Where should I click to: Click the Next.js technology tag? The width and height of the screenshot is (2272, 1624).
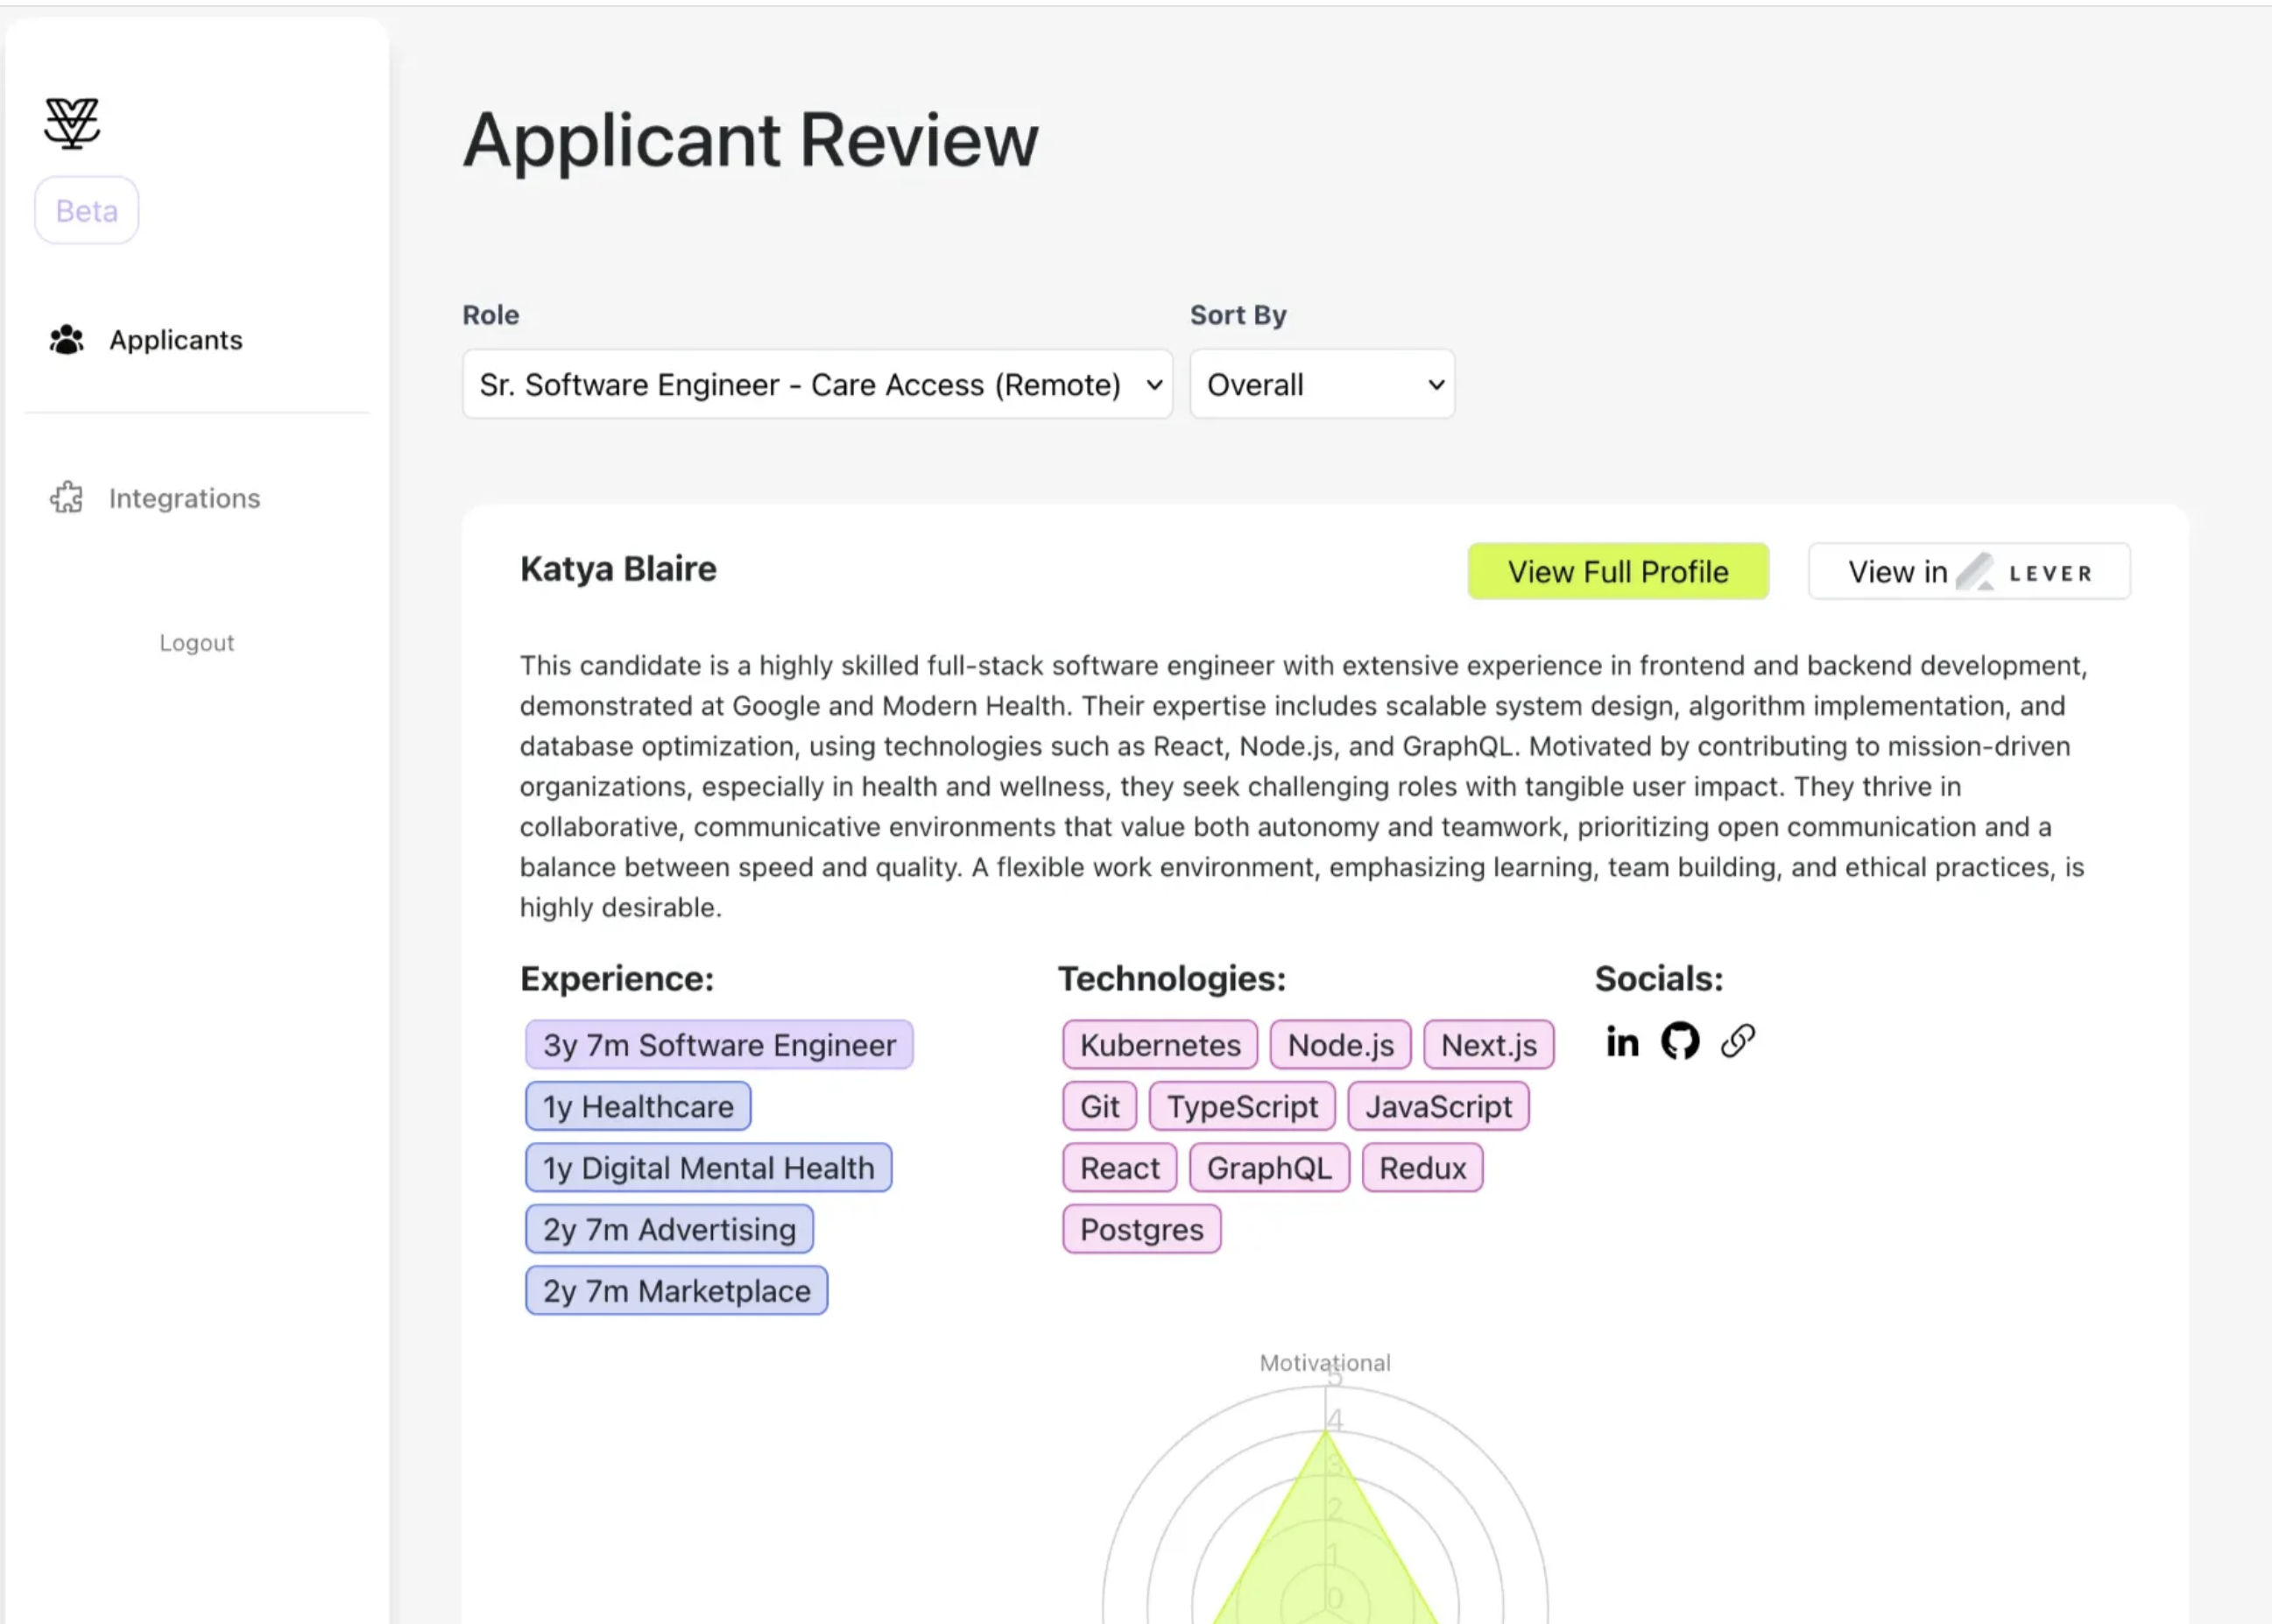coord(1489,1045)
